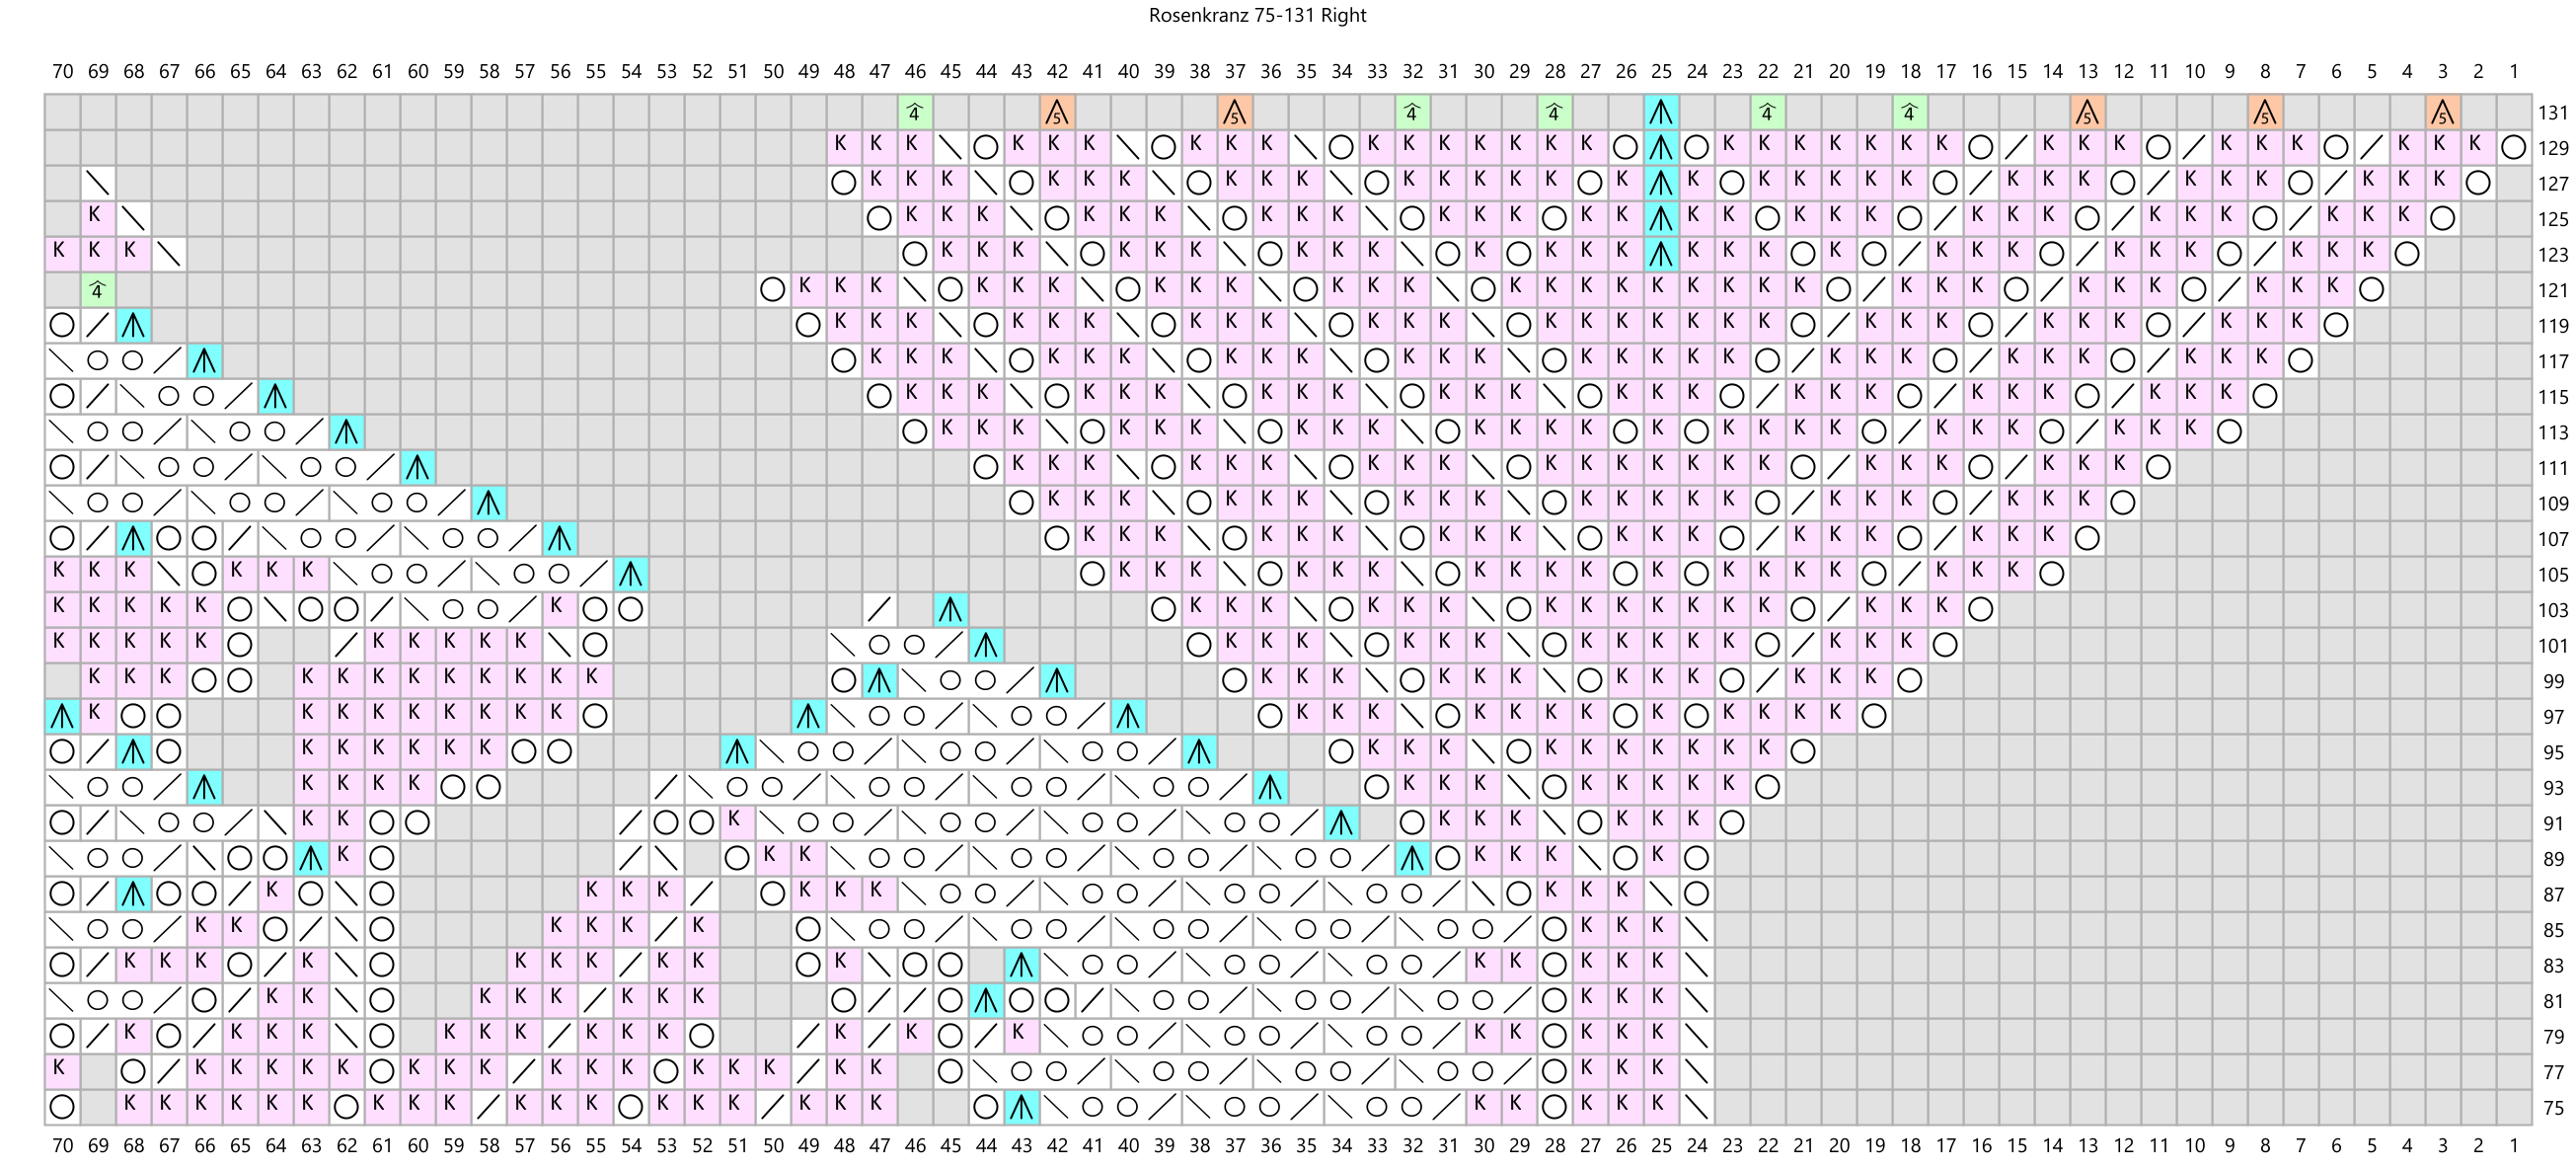Click backslash decrease at column 69, row 127
Viewport: 2576px width, 1169px height.
pyautogui.click(x=97, y=183)
